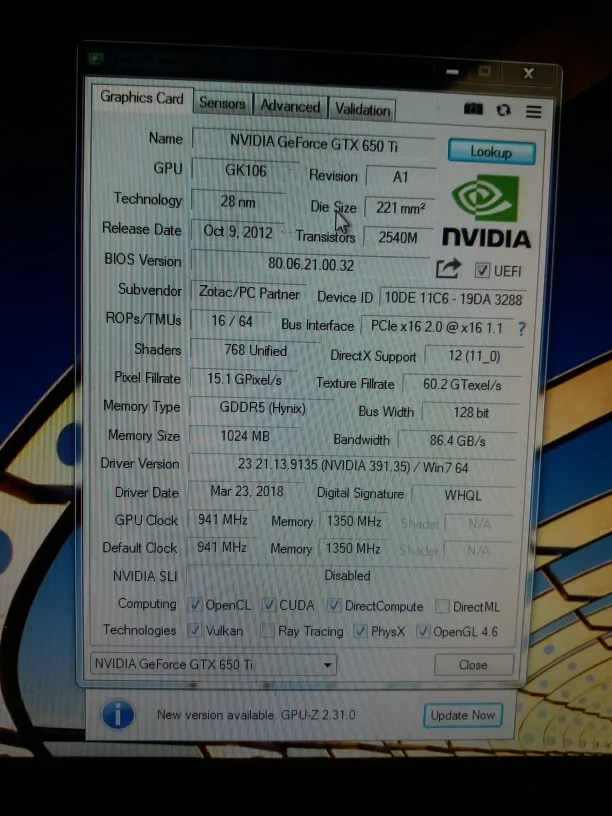The image size is (612, 816).
Task: Minimize the GPU-Z window
Action: pyautogui.click(x=452, y=72)
